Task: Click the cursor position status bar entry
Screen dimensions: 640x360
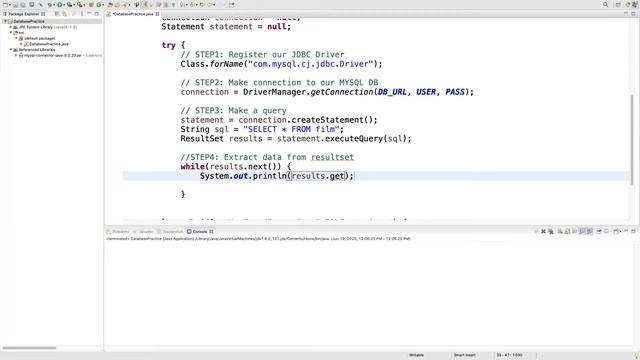Action: [x=509, y=355]
